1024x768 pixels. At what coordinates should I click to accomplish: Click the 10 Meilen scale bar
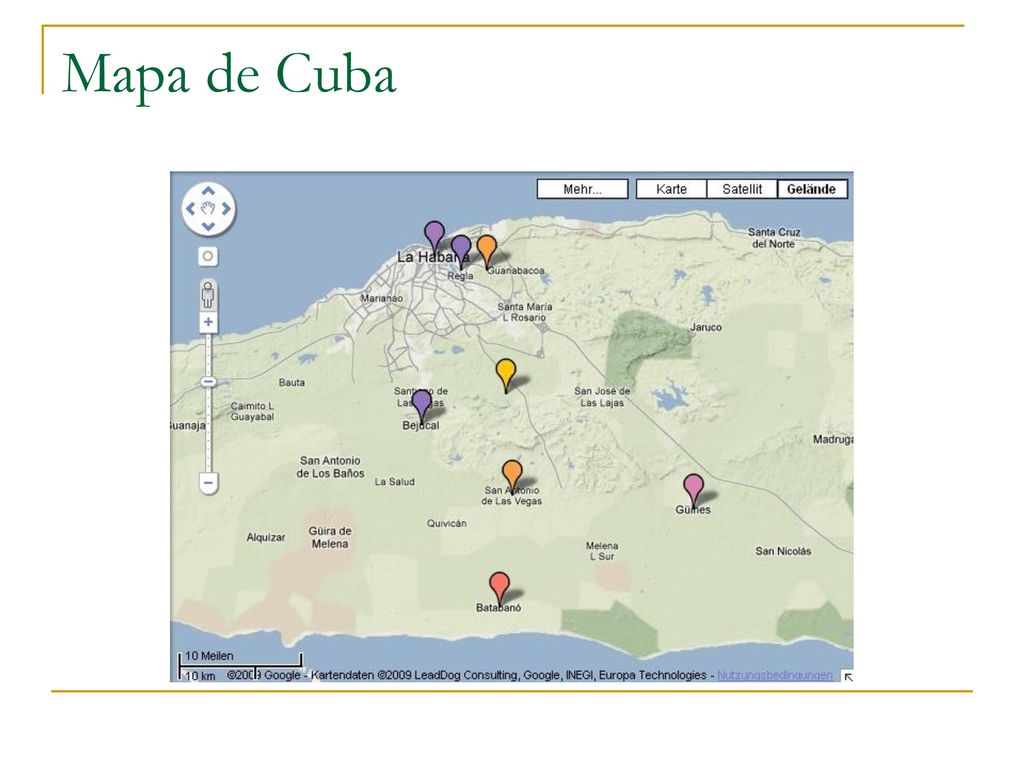pos(240,660)
